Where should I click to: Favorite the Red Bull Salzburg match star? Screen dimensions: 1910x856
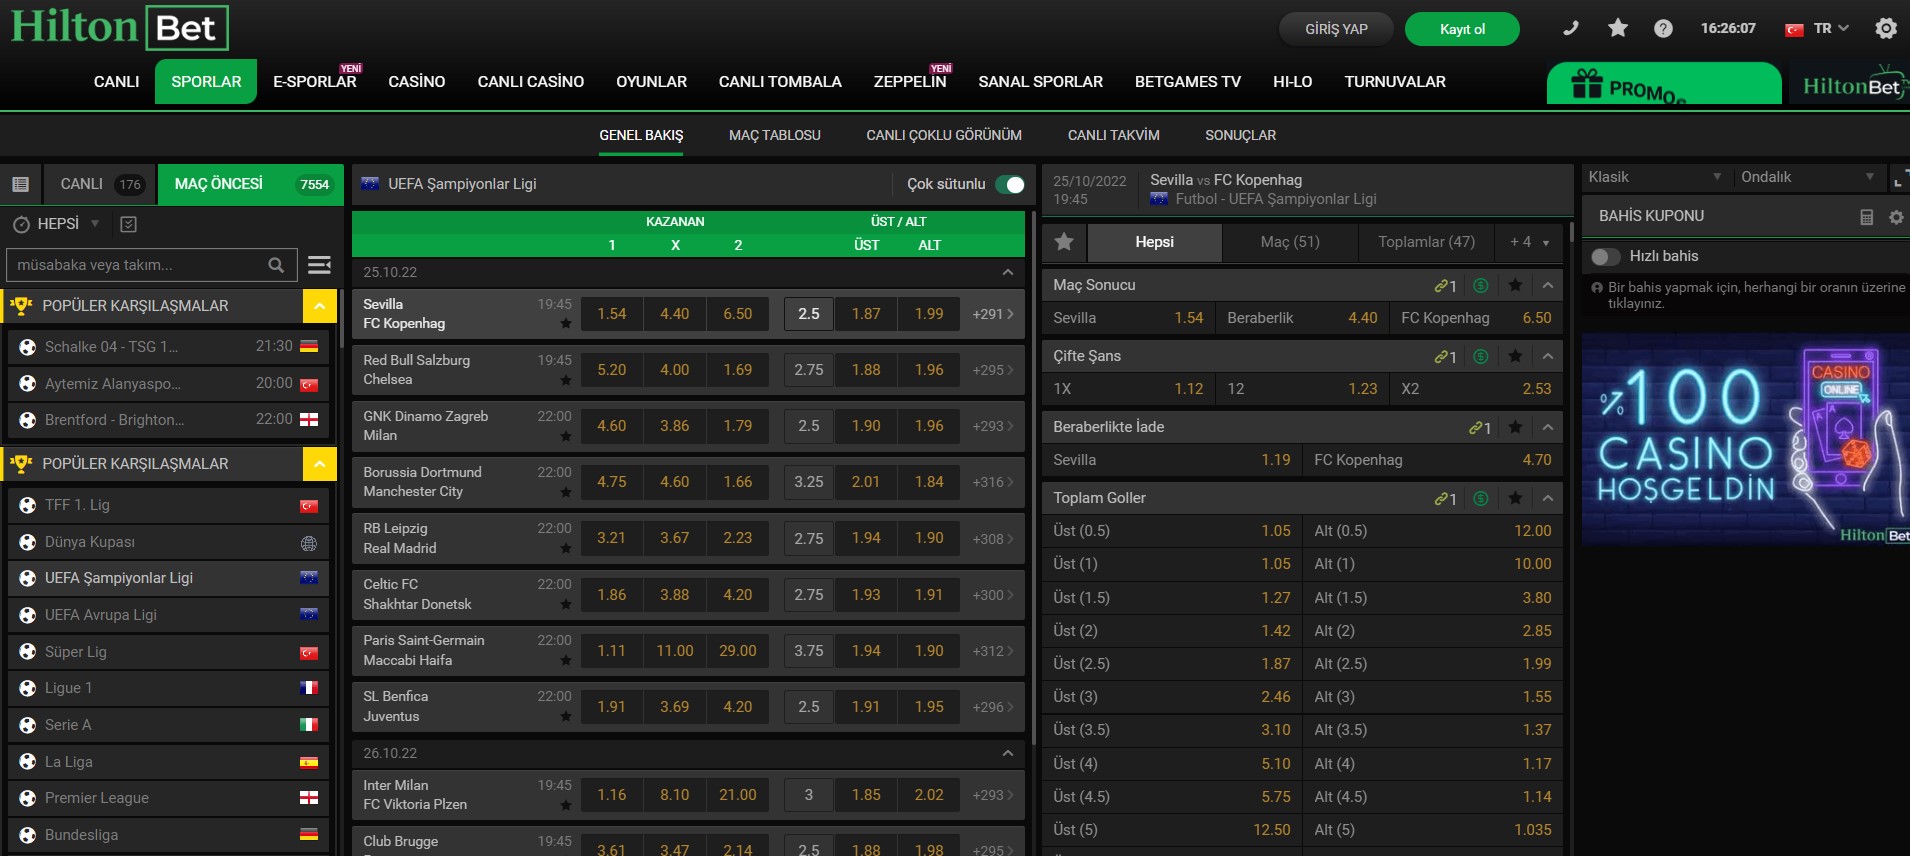[x=566, y=380]
